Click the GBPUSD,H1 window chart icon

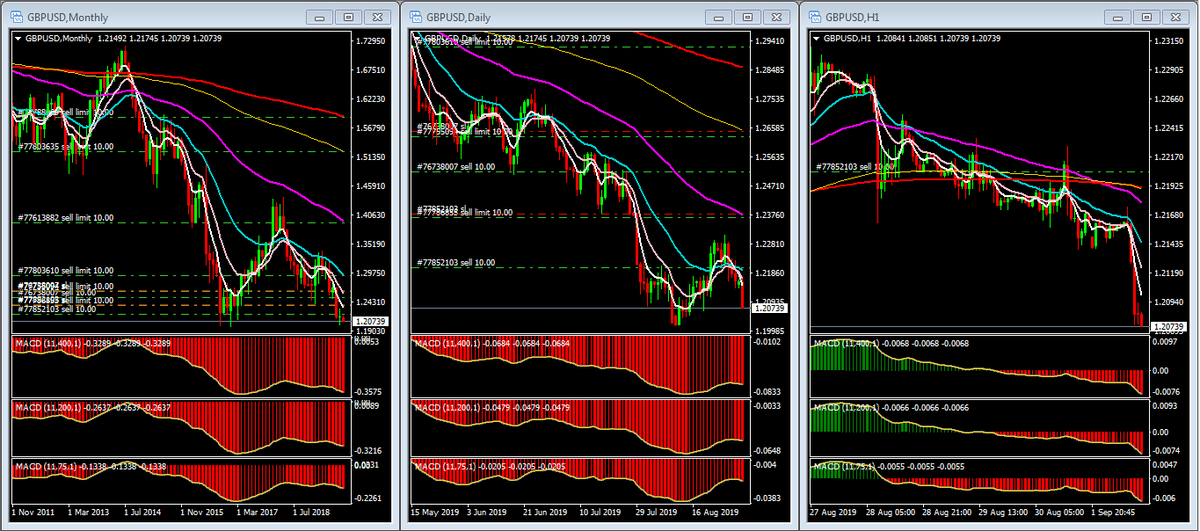coord(815,17)
